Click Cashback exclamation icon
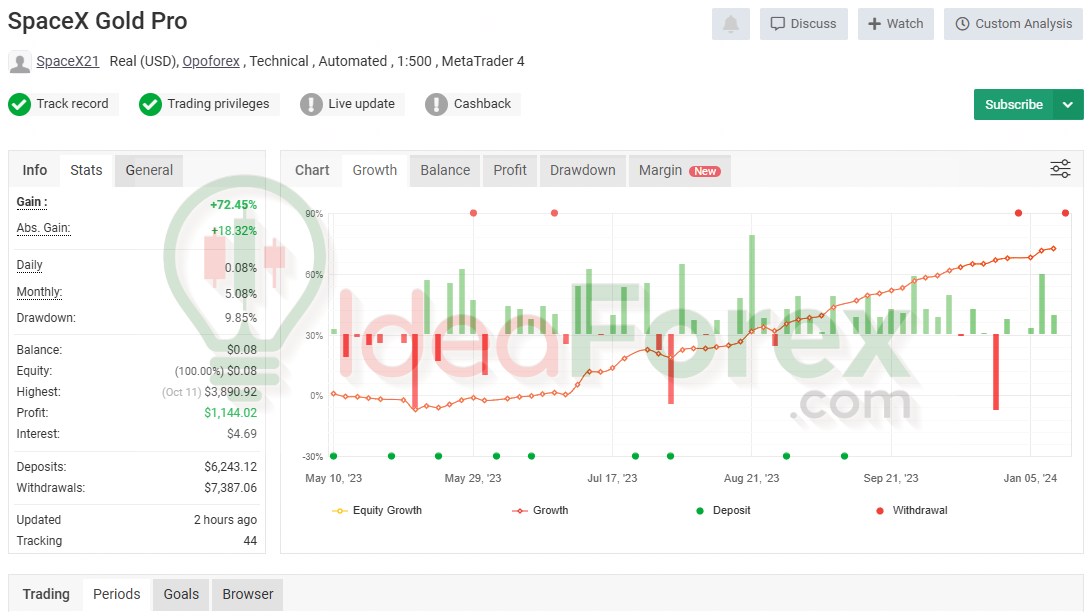 point(437,104)
